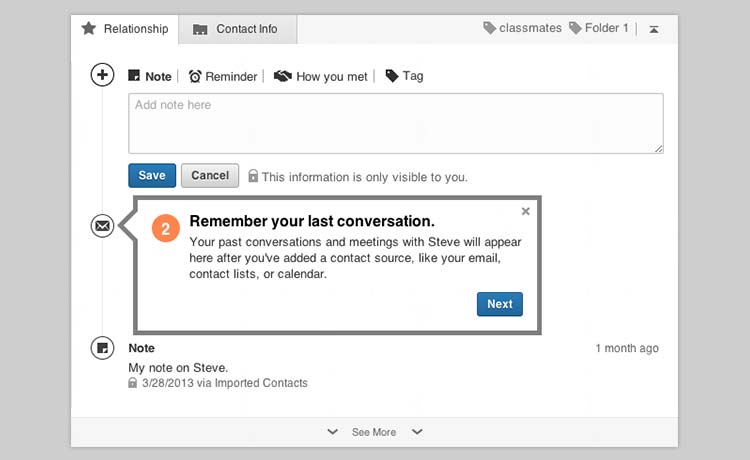Select the Note option
Viewport: 750px width, 460px height.
pyautogui.click(x=150, y=76)
